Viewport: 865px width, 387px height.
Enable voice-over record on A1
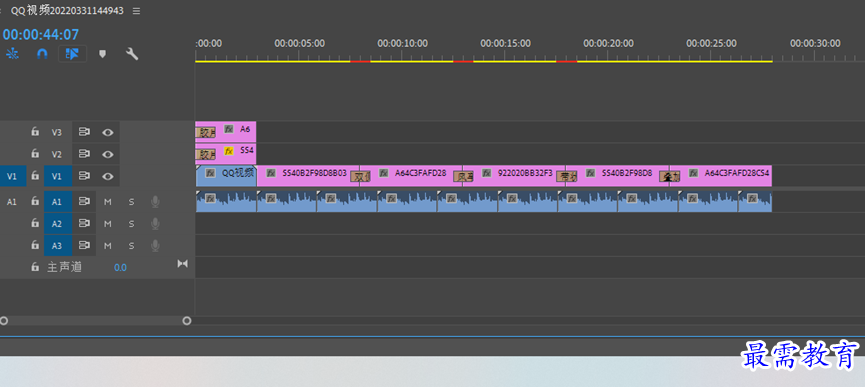pos(155,202)
